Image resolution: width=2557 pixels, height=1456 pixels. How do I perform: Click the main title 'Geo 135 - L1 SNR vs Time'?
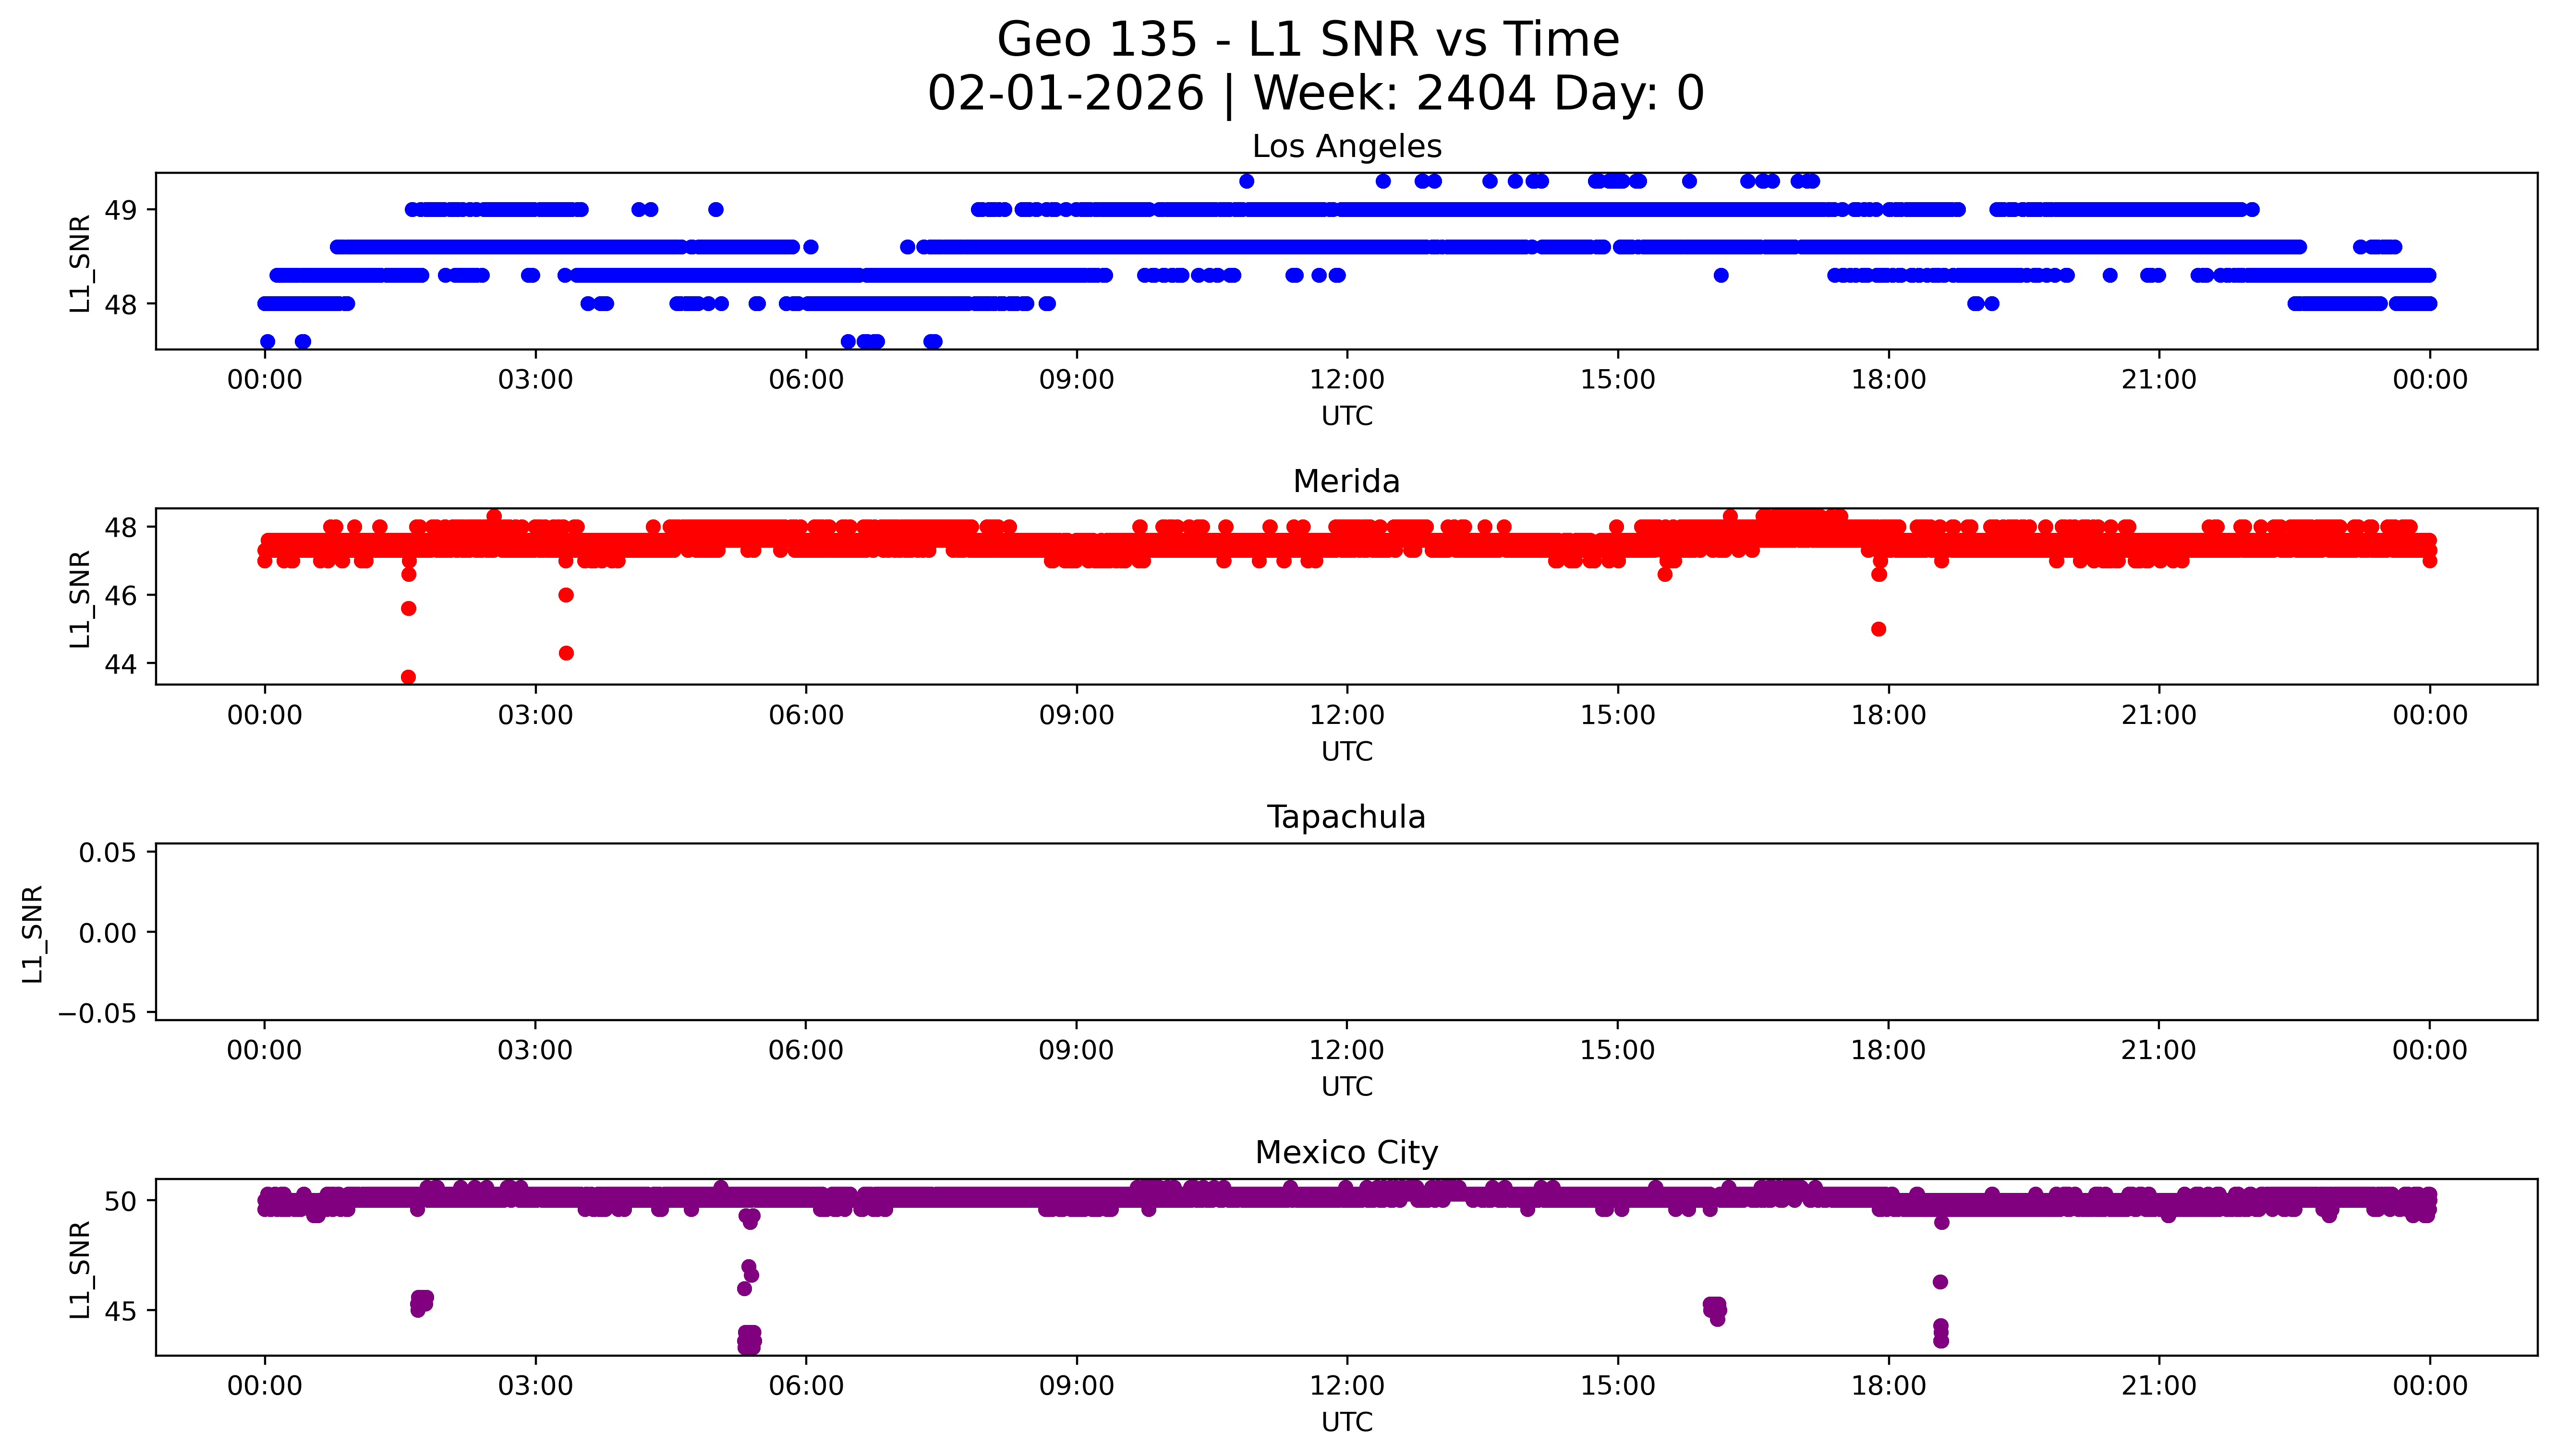click(x=1308, y=40)
